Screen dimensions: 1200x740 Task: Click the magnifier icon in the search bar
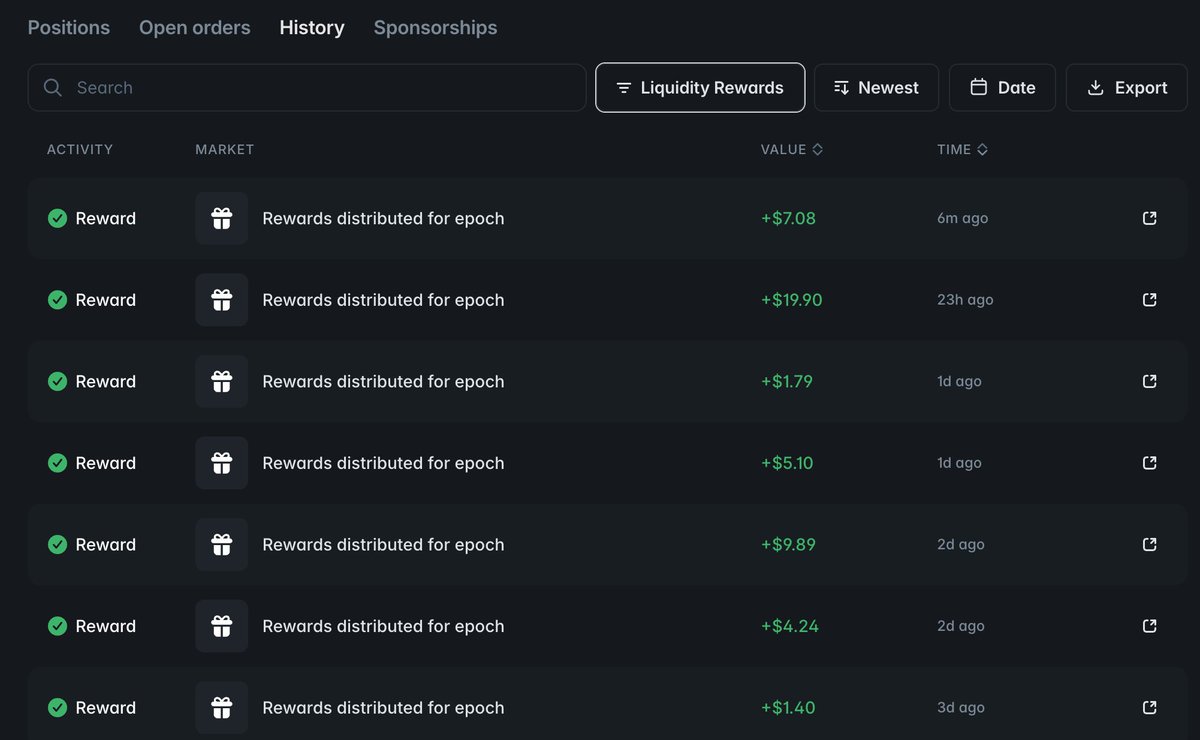(53, 88)
